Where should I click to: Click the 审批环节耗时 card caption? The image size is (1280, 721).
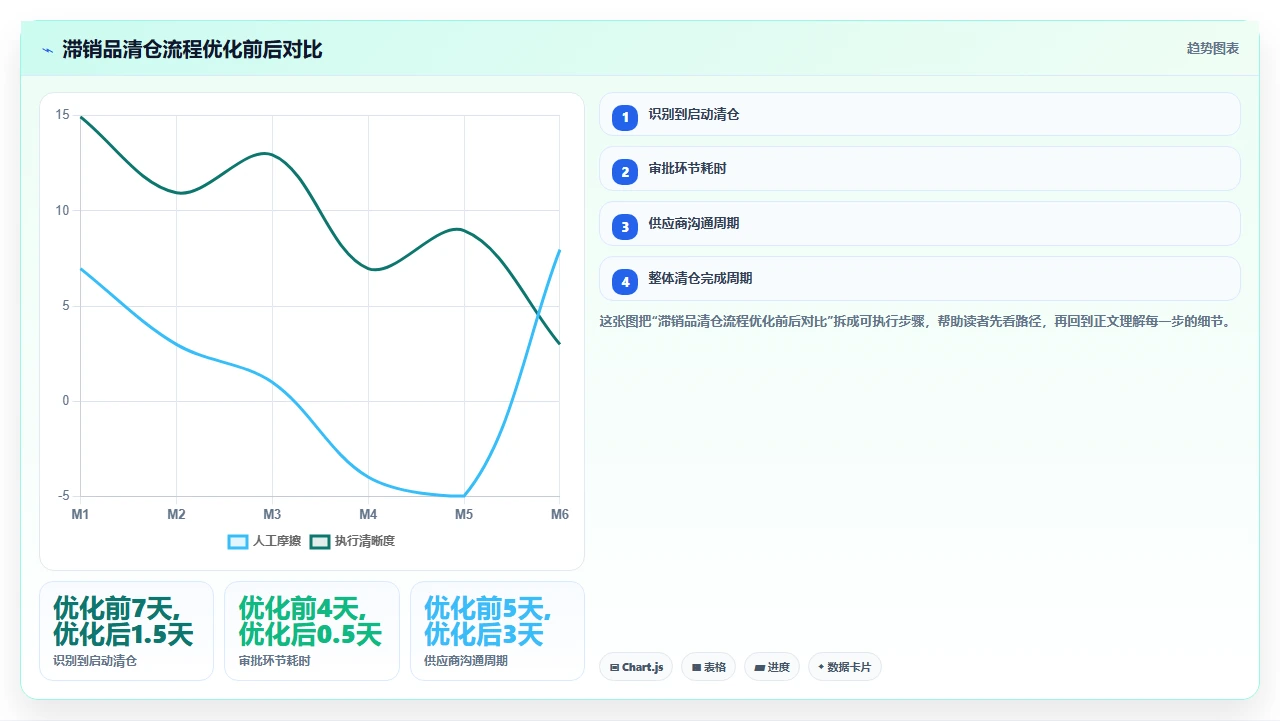click(274, 661)
